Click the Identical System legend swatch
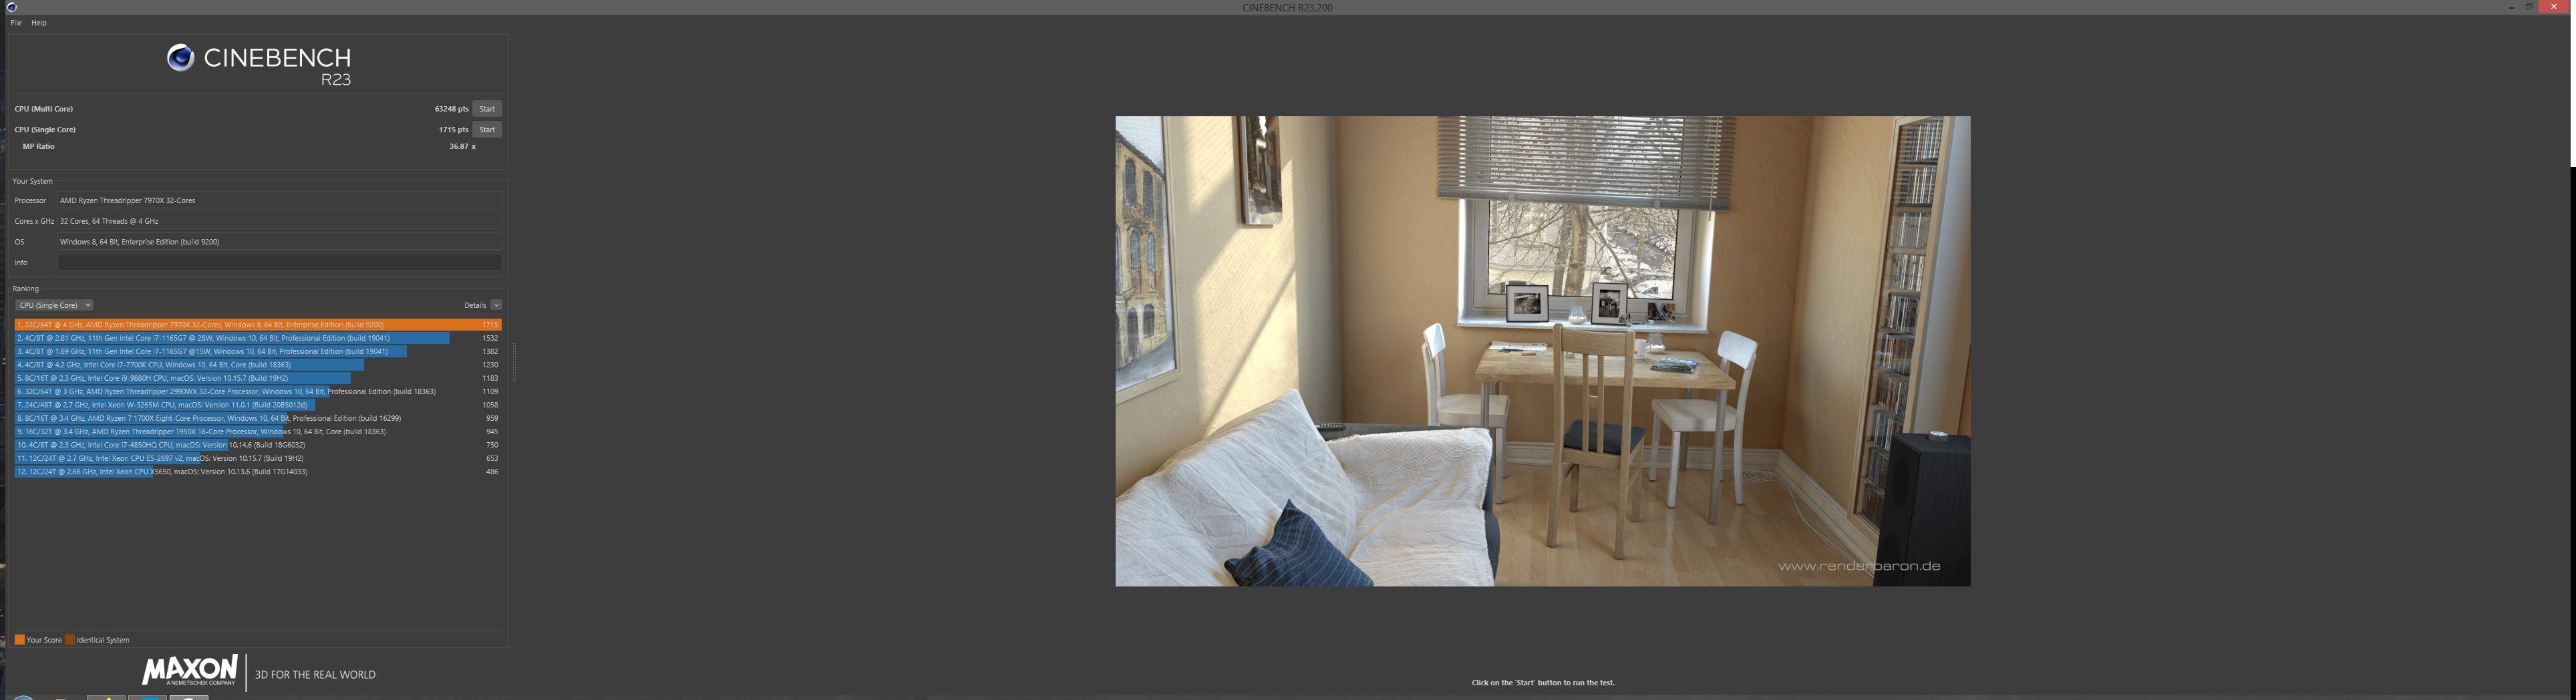The width and height of the screenshot is (2576, 700). (70, 640)
